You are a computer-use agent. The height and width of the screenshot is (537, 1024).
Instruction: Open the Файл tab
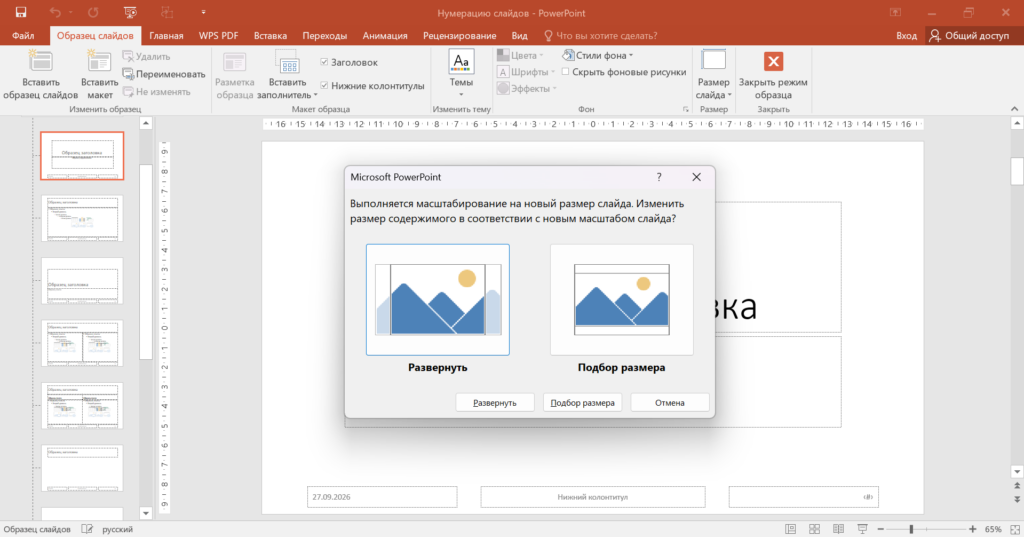click(x=23, y=35)
